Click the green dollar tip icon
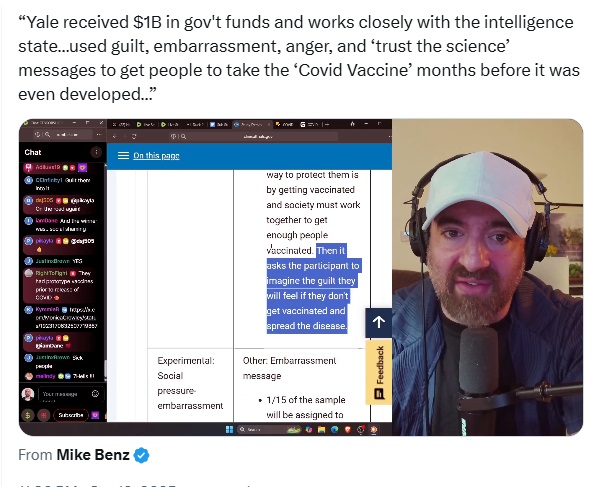 (x=28, y=415)
